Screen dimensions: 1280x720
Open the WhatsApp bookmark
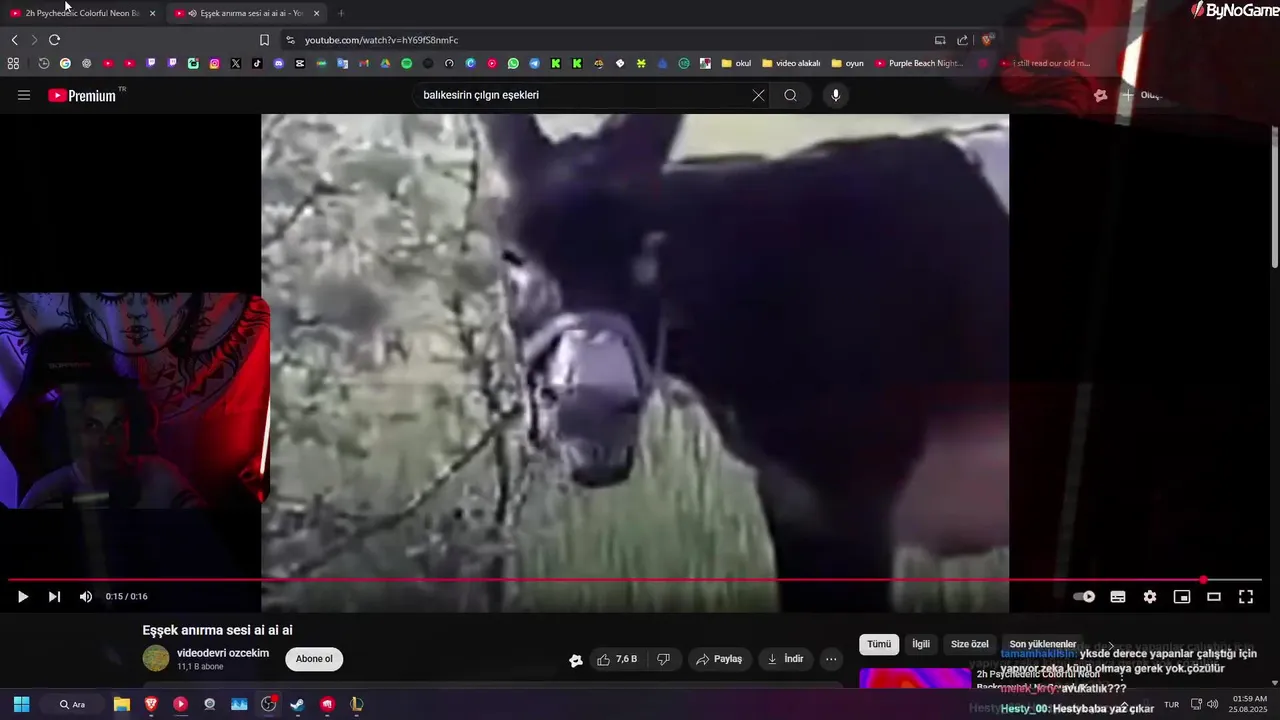click(513, 63)
